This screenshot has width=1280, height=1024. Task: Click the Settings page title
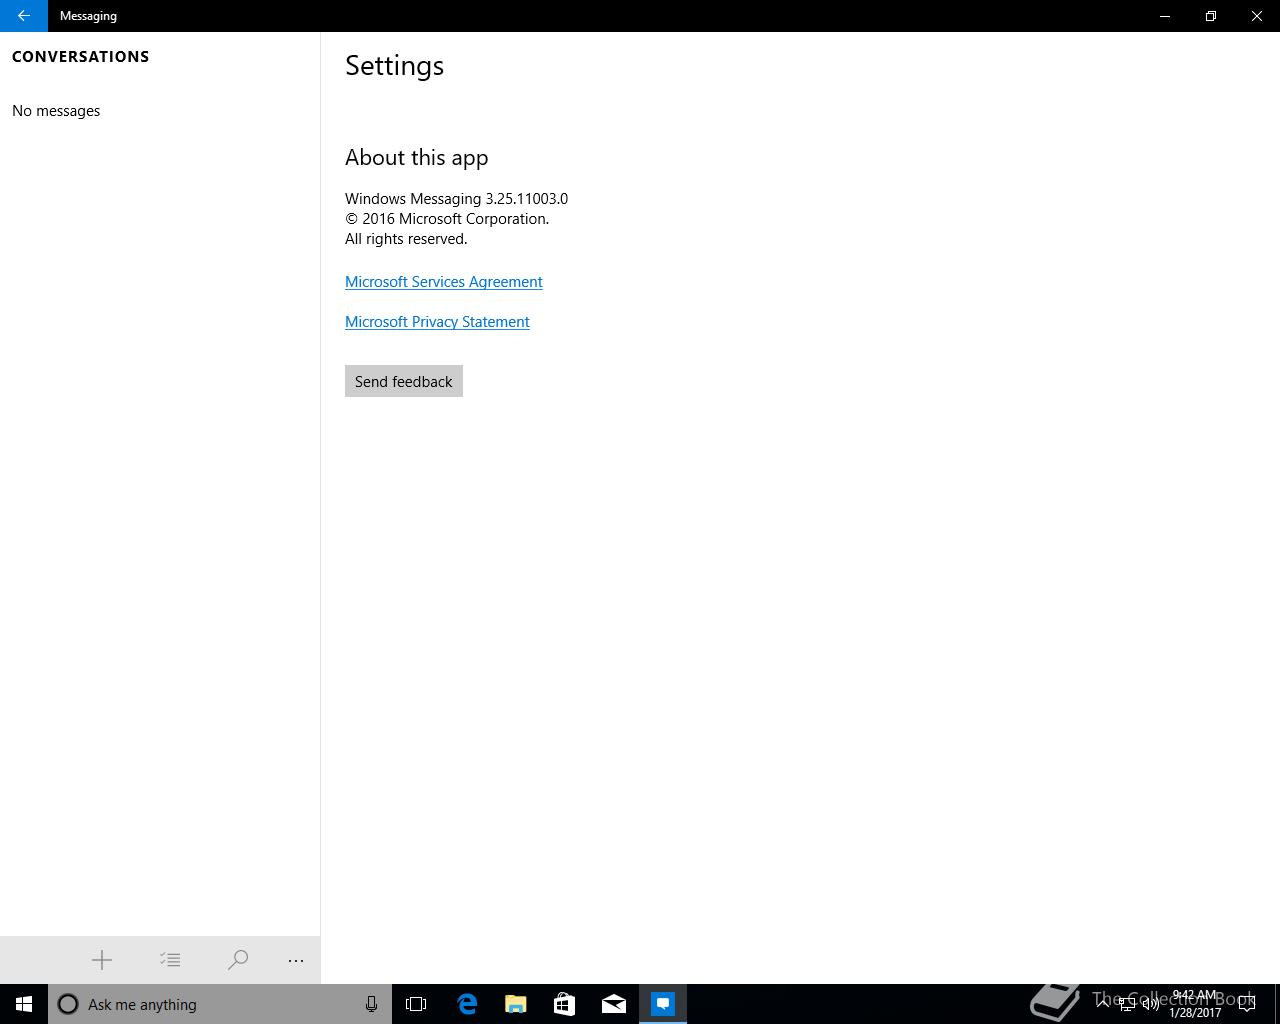point(394,66)
